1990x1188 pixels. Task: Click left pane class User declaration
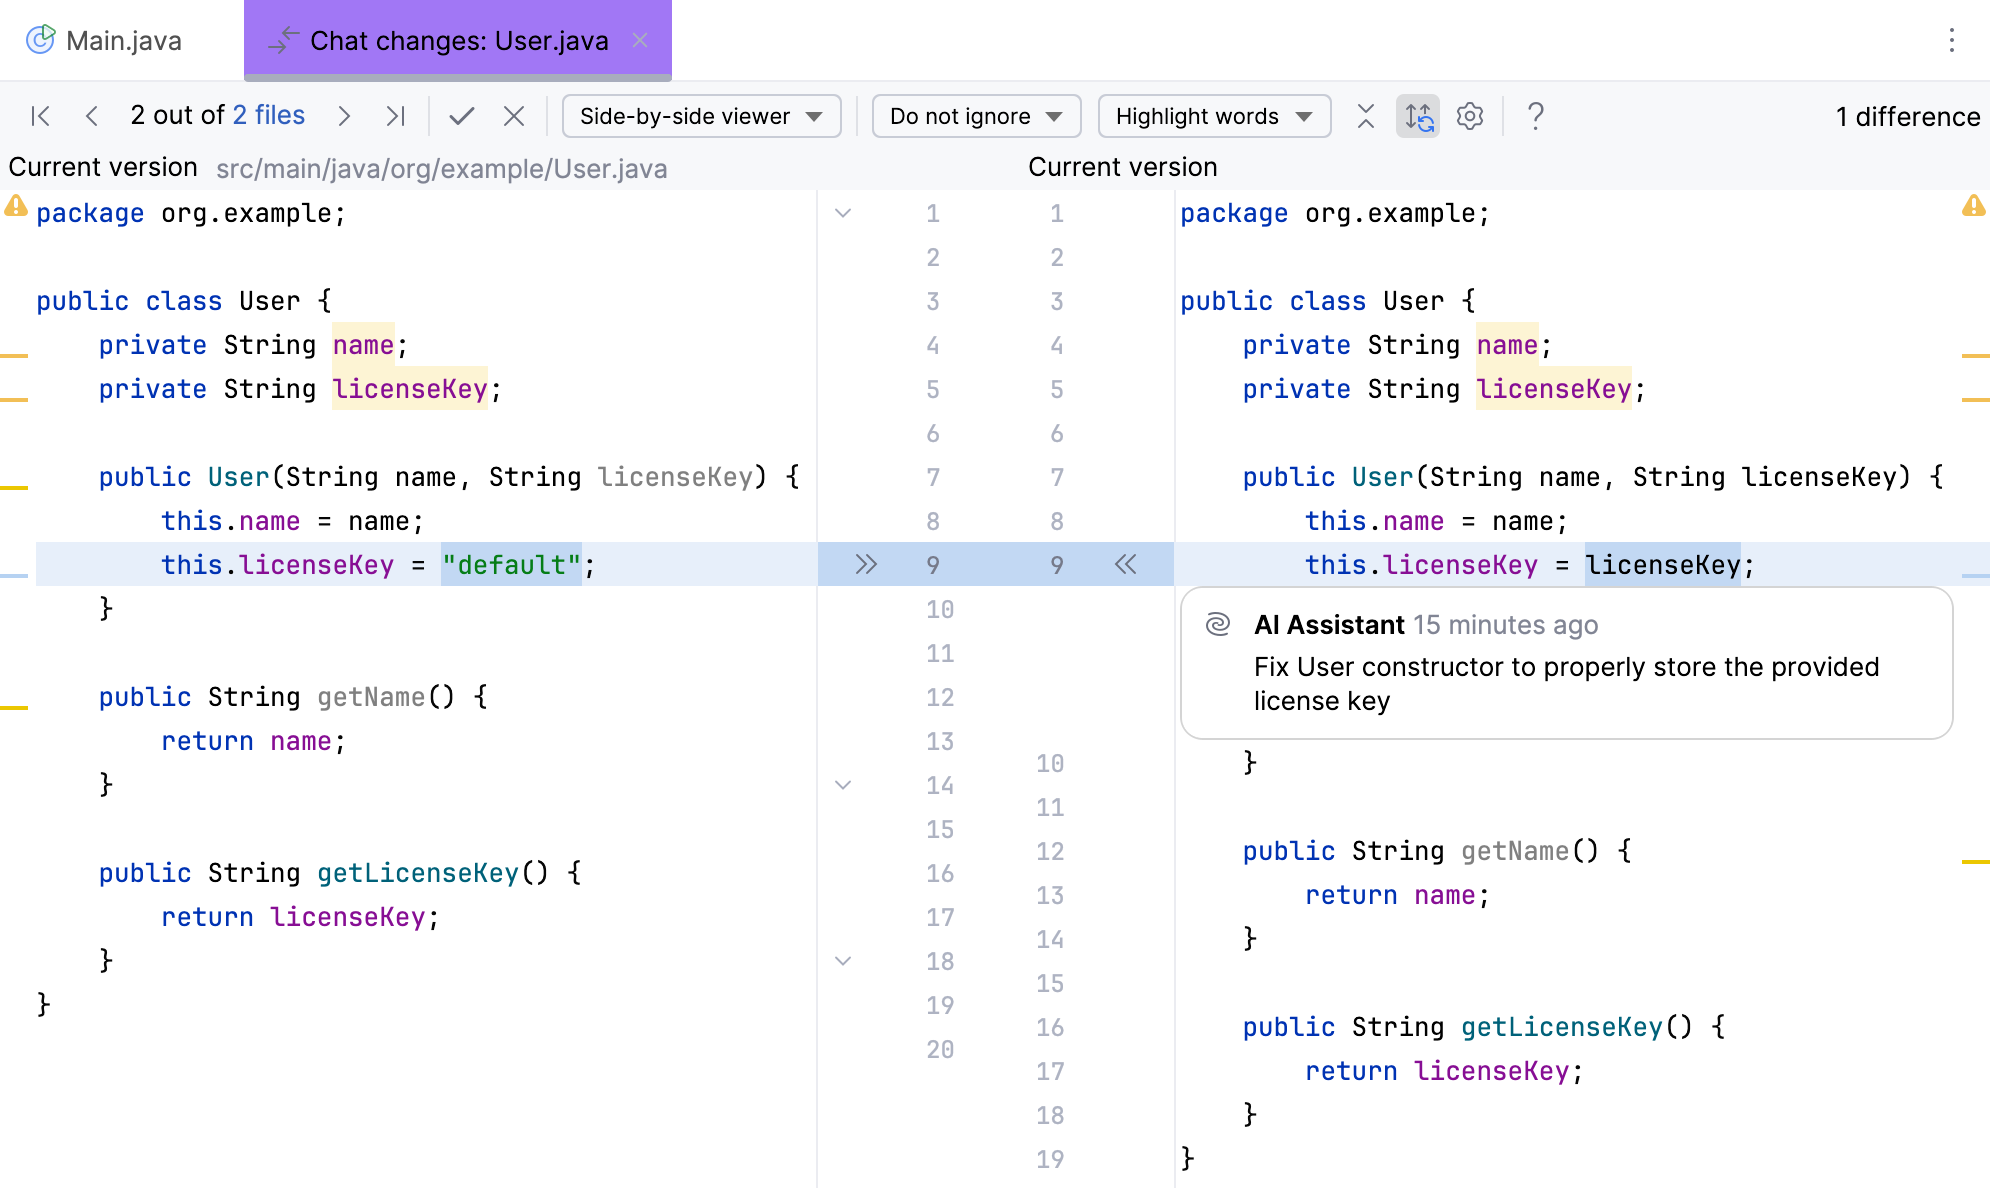(184, 301)
